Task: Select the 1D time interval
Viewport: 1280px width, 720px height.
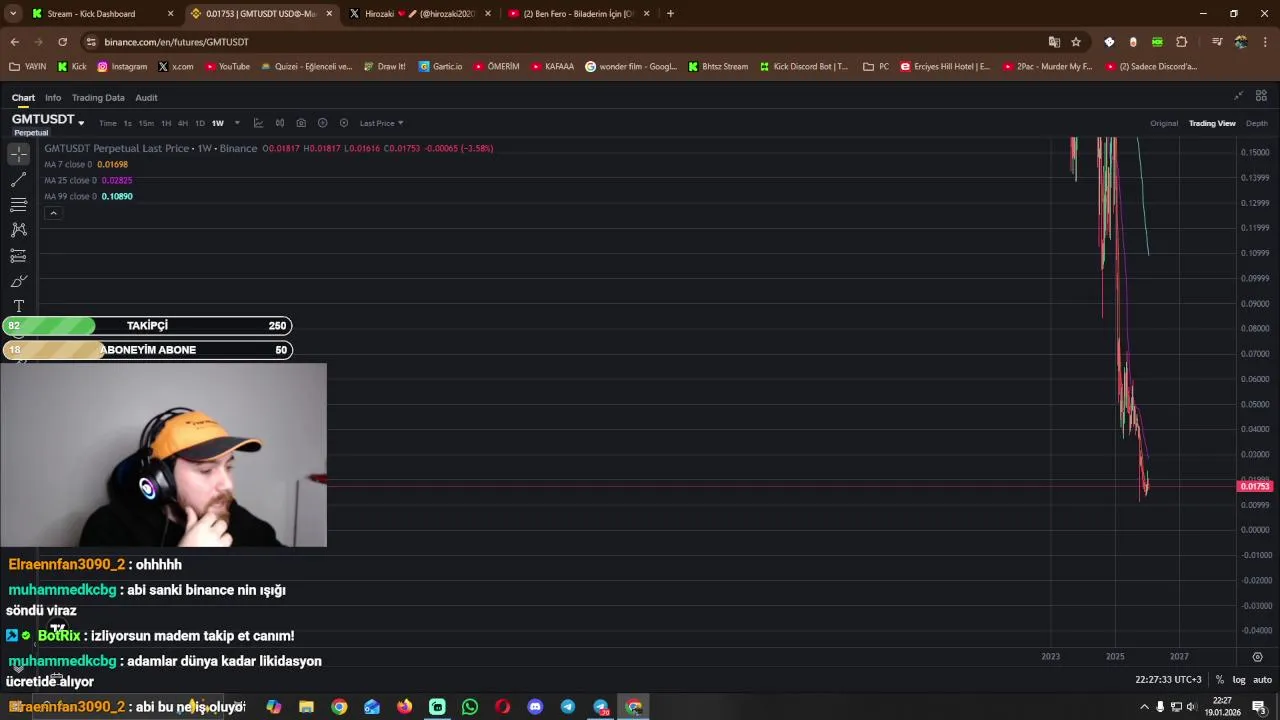Action: pyautogui.click(x=200, y=123)
